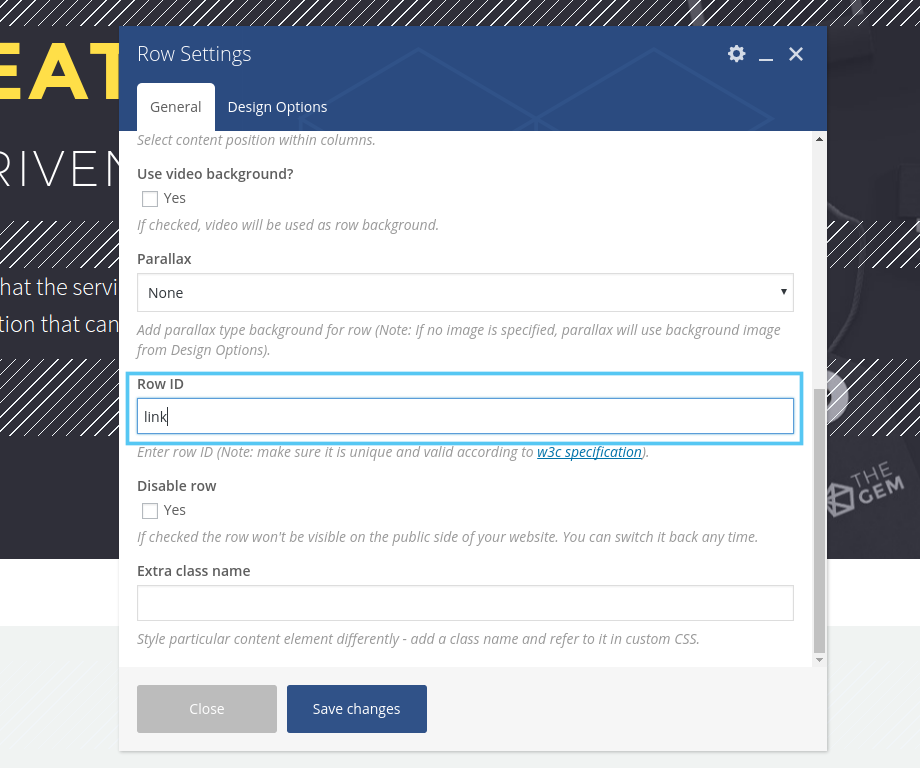
Task: Open the w3c specification link
Action: click(x=589, y=452)
